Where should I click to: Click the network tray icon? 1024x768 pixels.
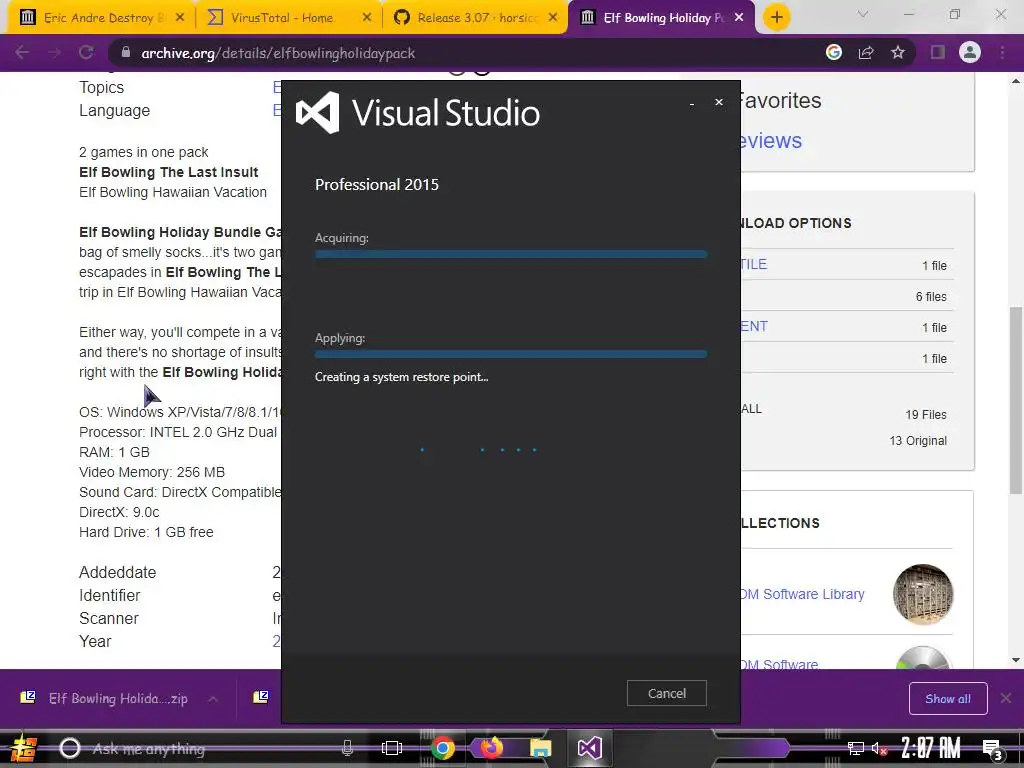[x=855, y=748]
